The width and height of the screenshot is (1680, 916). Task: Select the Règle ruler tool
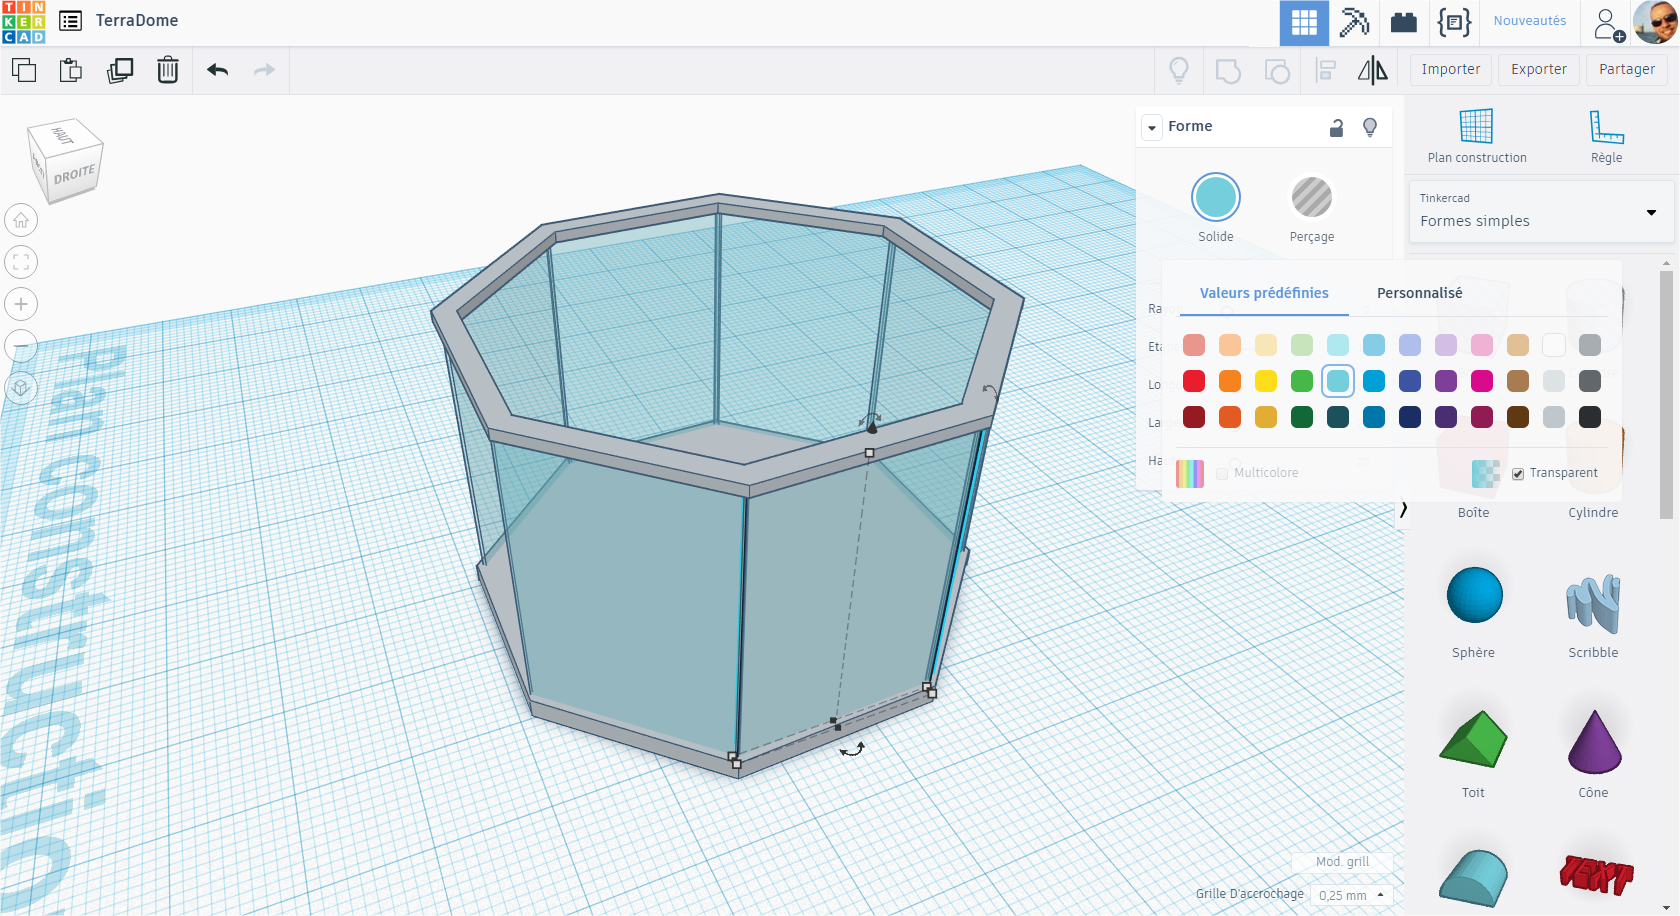[1607, 136]
